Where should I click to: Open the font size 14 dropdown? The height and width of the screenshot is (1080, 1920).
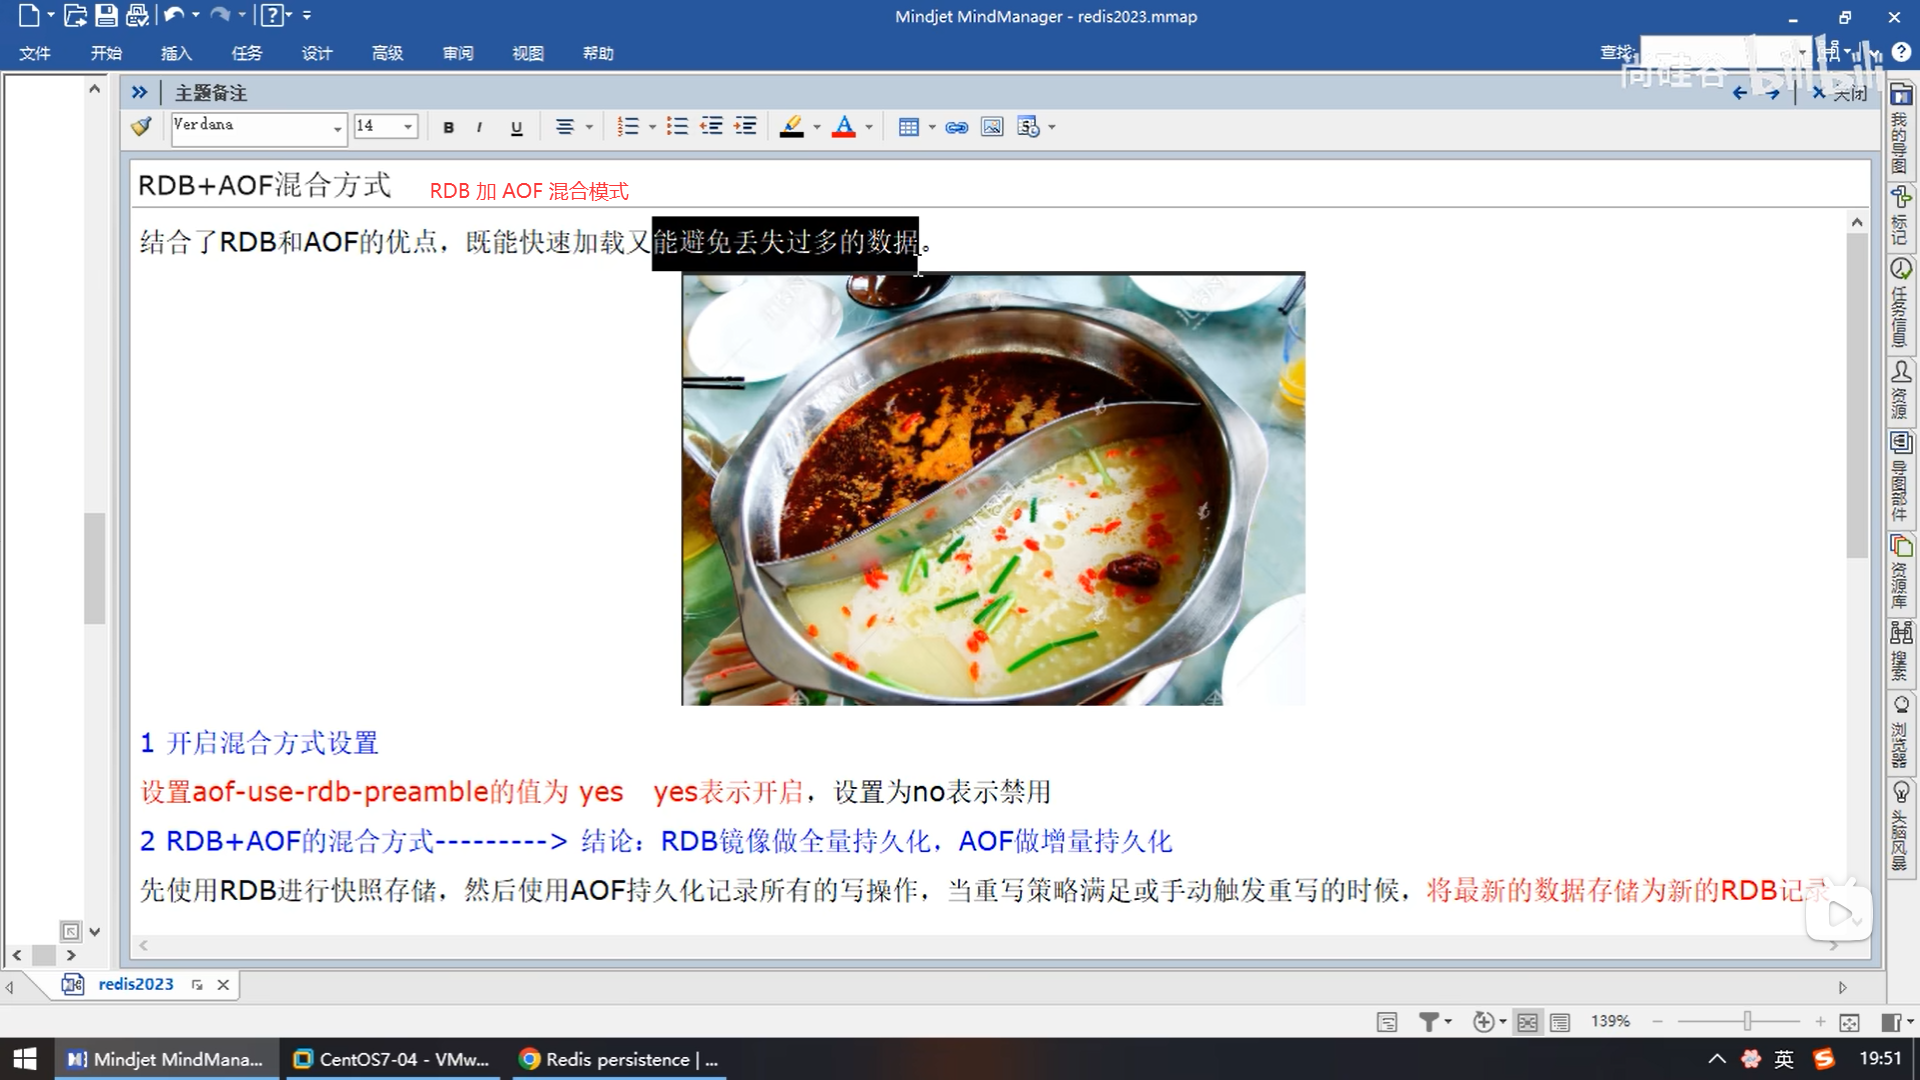(x=408, y=127)
